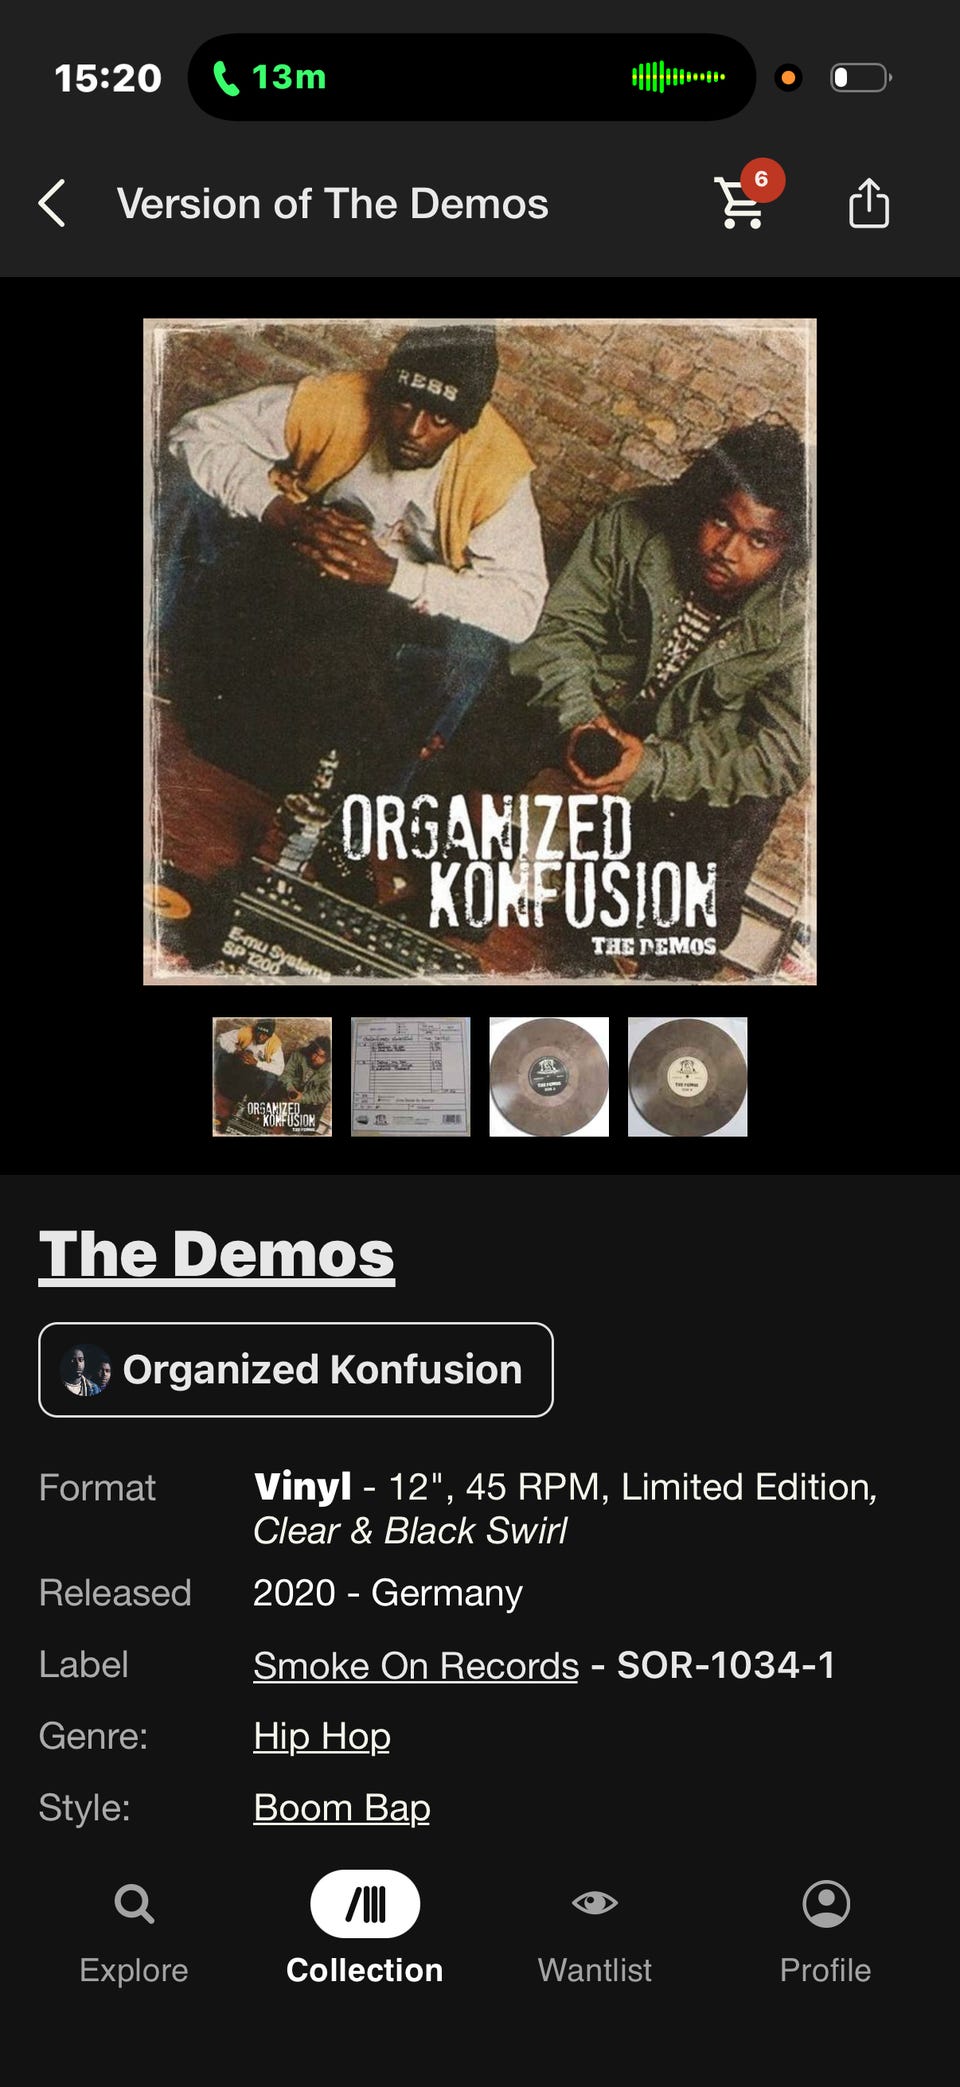This screenshot has height=2087, width=960.
Task: Open Smoke On Records label link
Action: tap(416, 1665)
